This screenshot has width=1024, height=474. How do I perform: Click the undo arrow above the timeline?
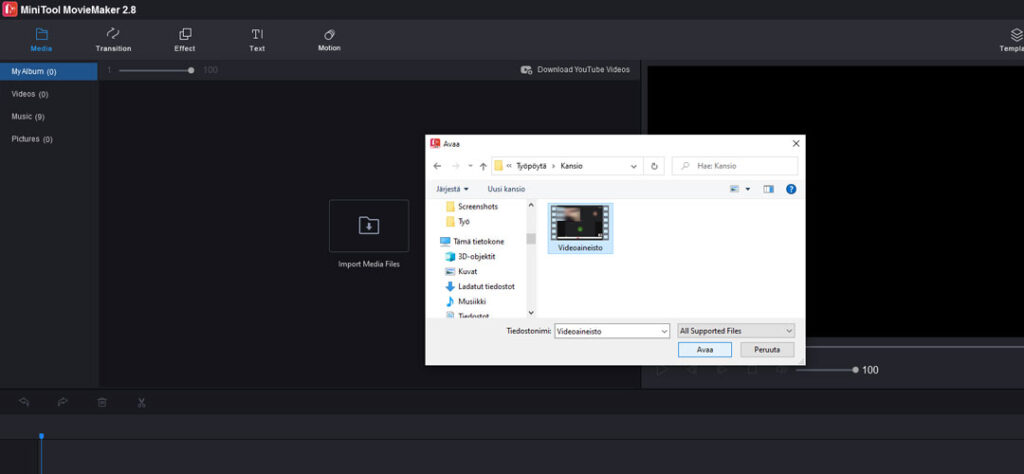24,402
